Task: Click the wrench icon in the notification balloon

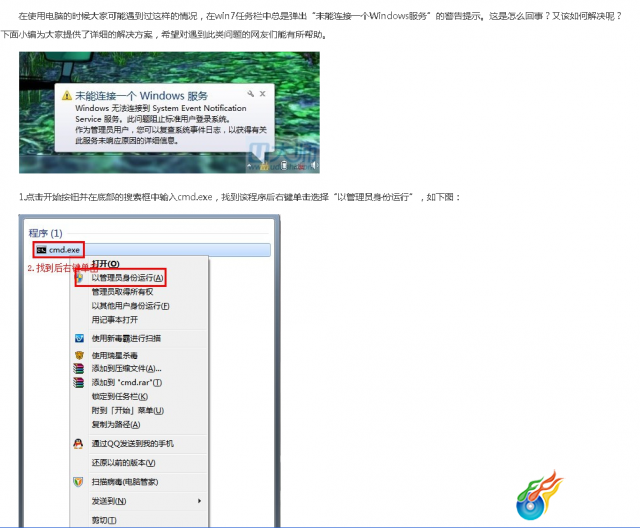Action: click(251, 94)
